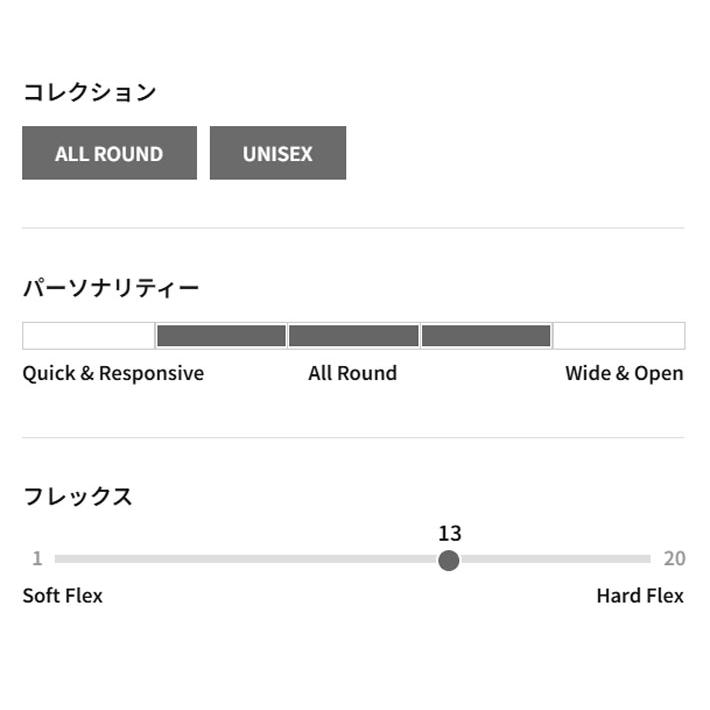Click the フレックス section heading
This screenshot has width=710, height=710.
point(77,496)
